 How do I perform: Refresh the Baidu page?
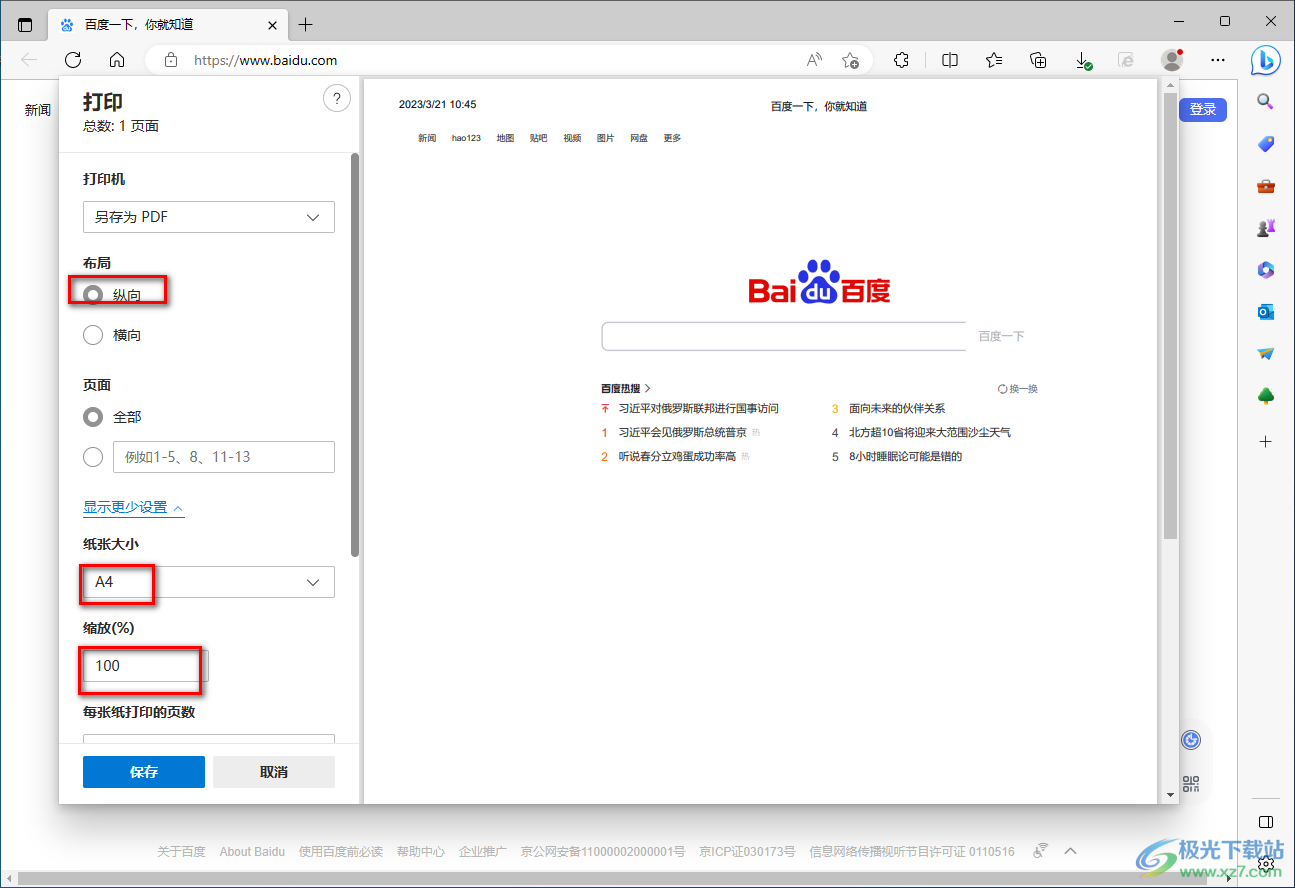tap(72, 60)
